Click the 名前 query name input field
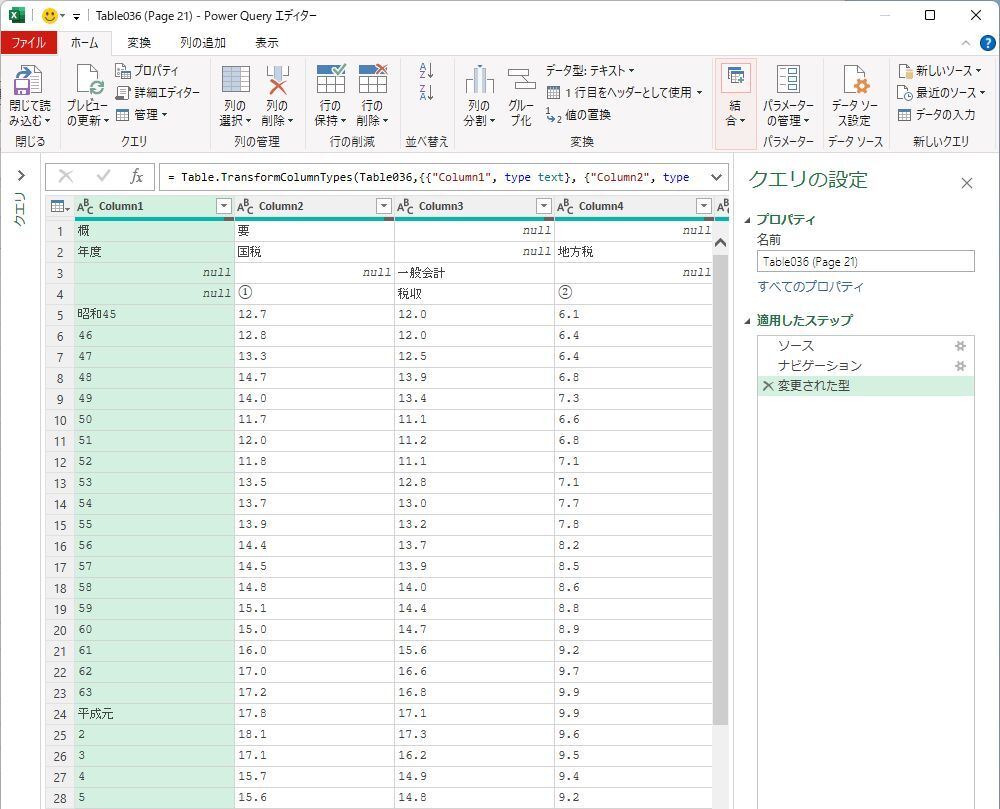Image resolution: width=1000 pixels, height=809 pixels. tap(865, 262)
